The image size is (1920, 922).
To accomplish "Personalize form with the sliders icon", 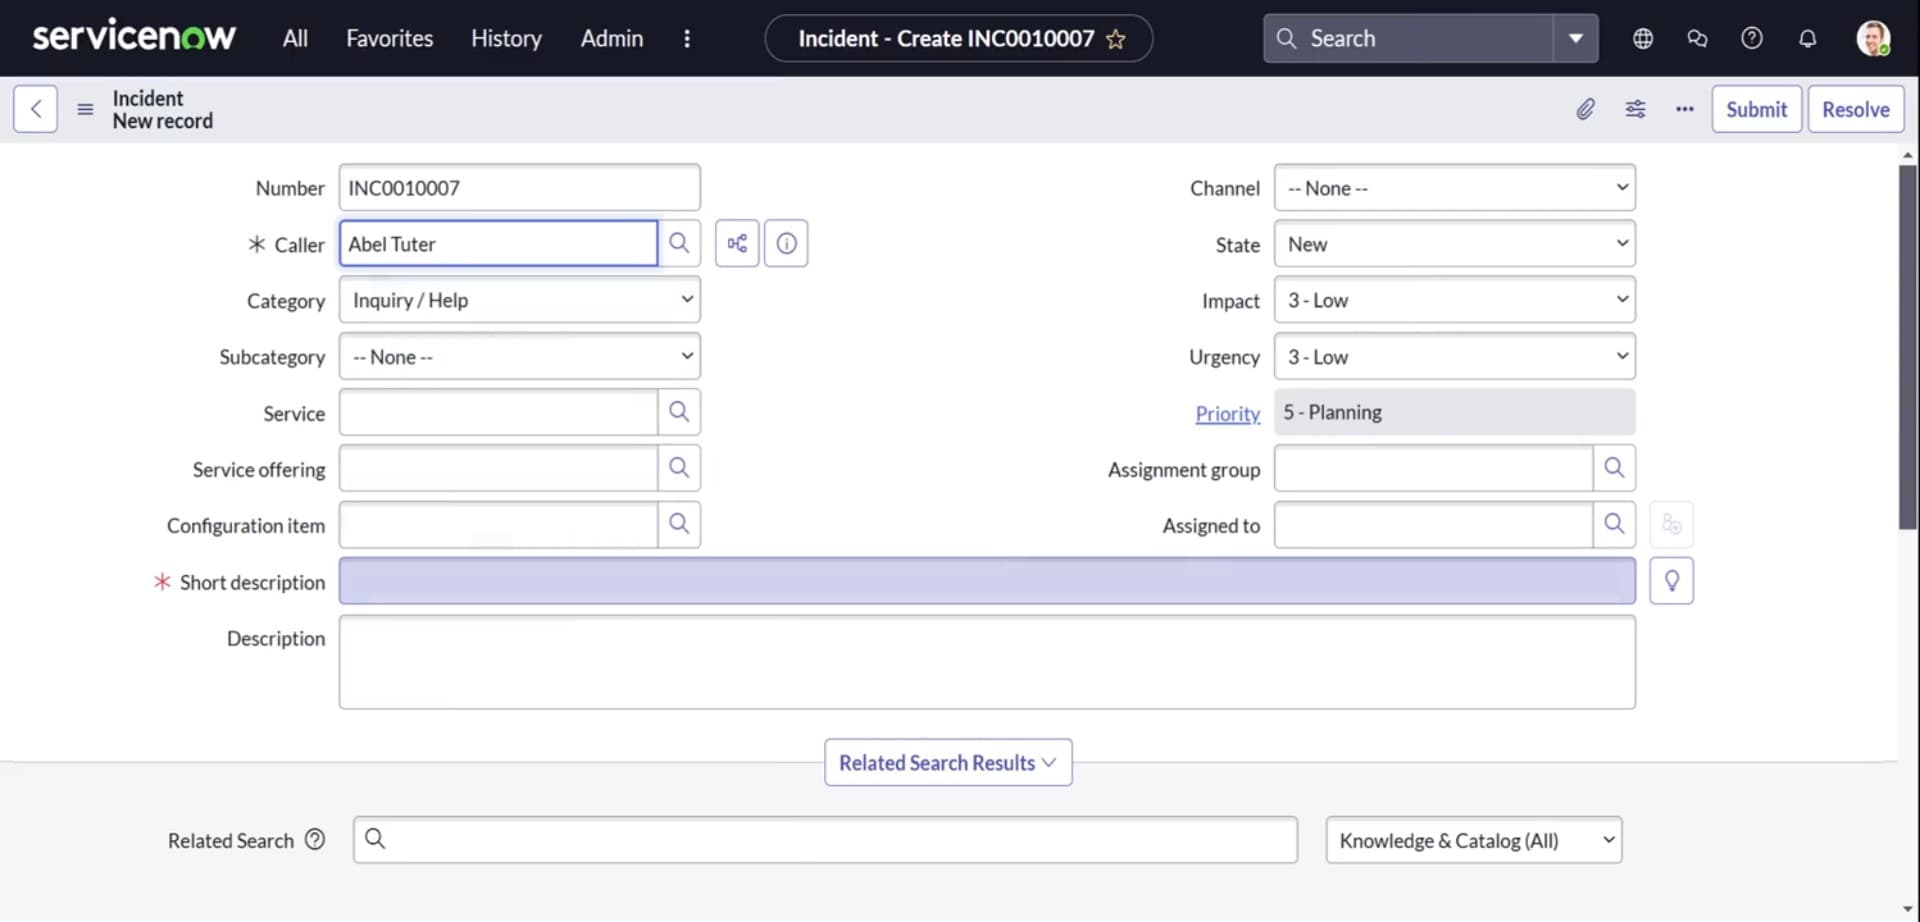I will point(1635,109).
